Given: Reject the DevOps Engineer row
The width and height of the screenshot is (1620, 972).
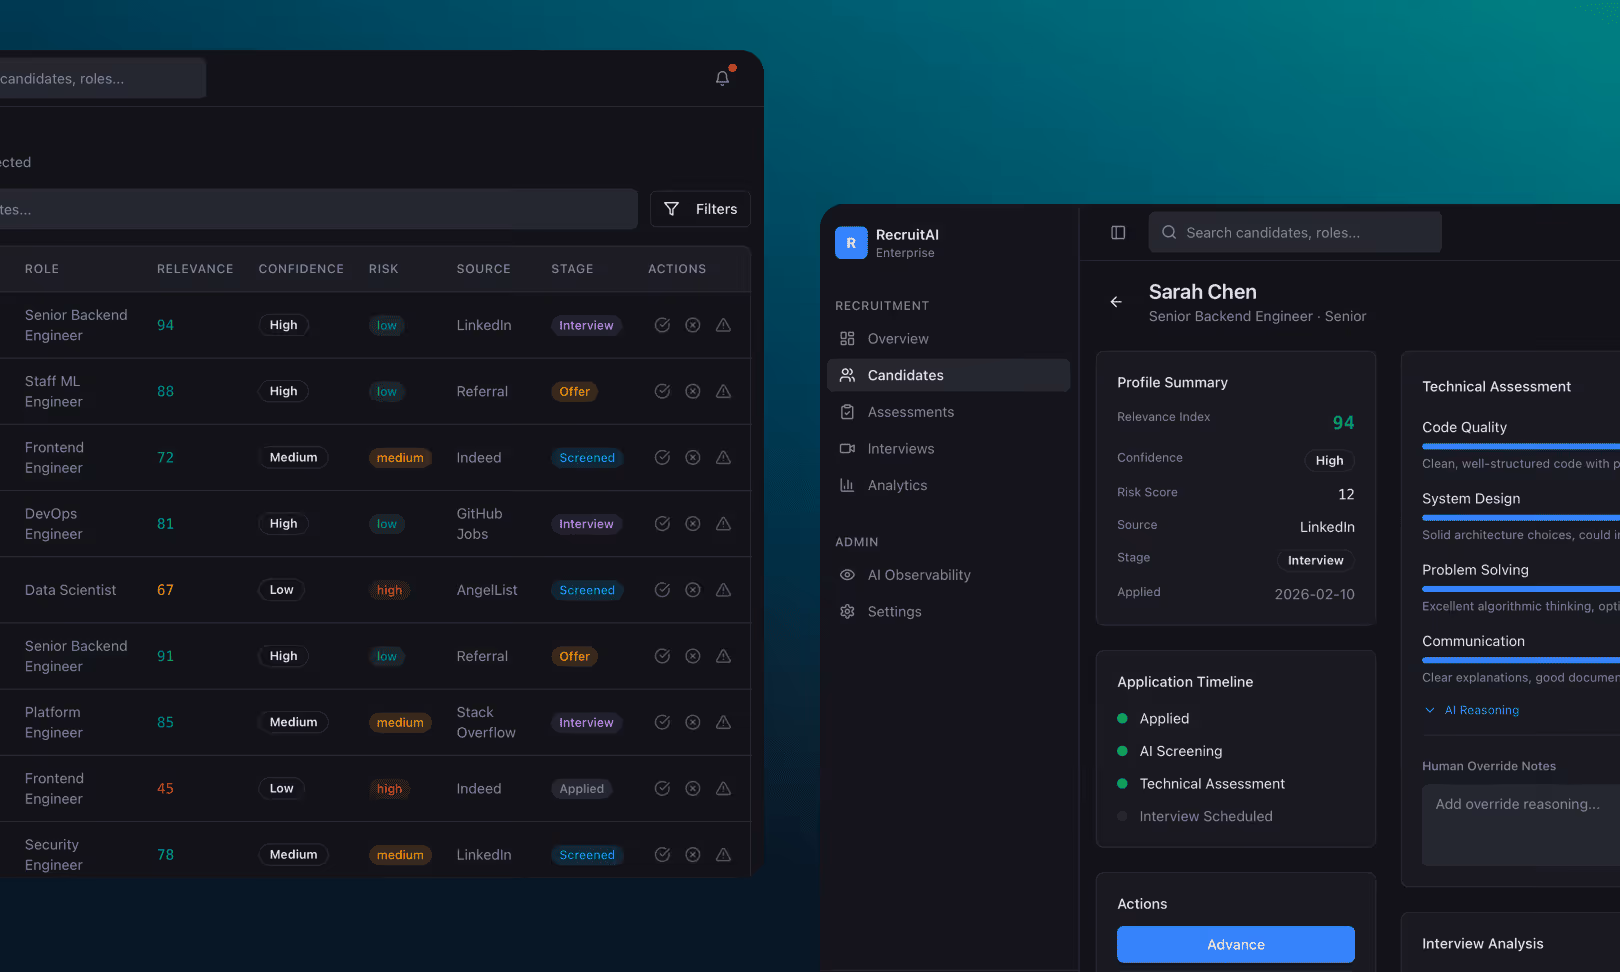Looking at the screenshot, I should pos(692,523).
